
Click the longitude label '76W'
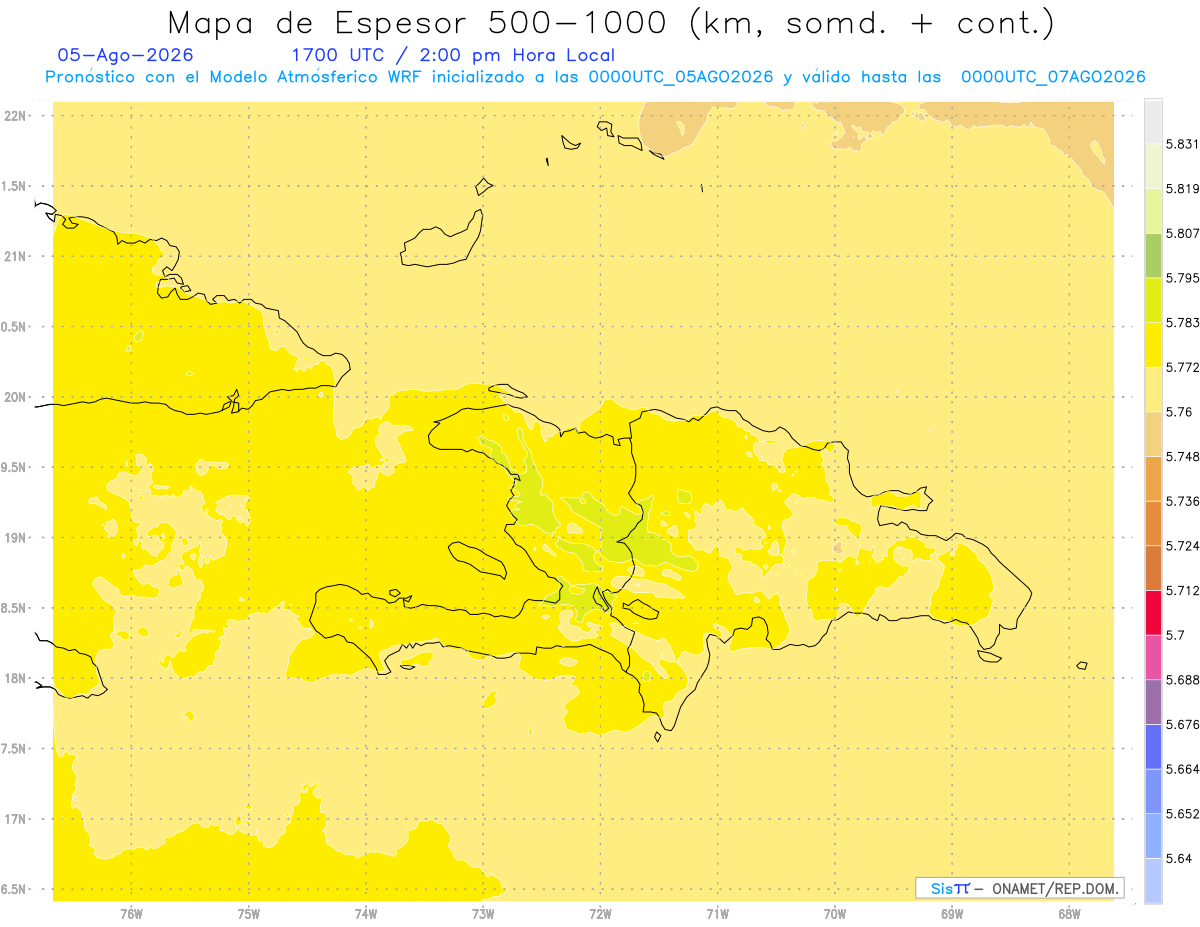click(x=131, y=914)
